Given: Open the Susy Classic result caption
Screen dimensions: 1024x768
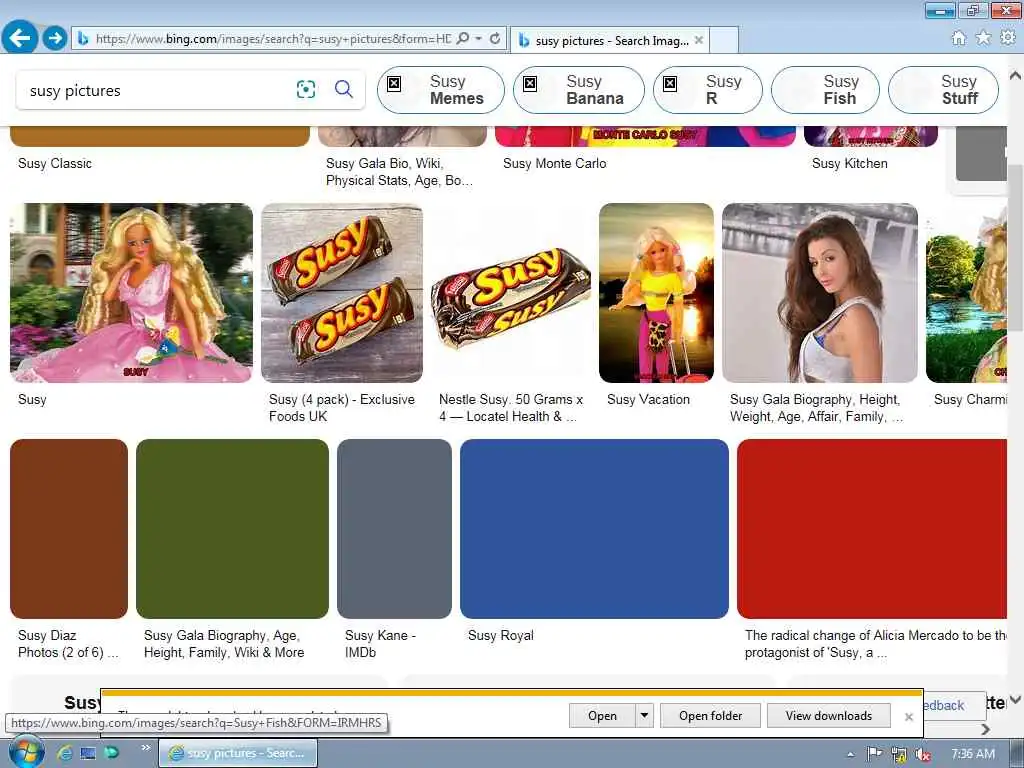Looking at the screenshot, I should (x=55, y=164).
